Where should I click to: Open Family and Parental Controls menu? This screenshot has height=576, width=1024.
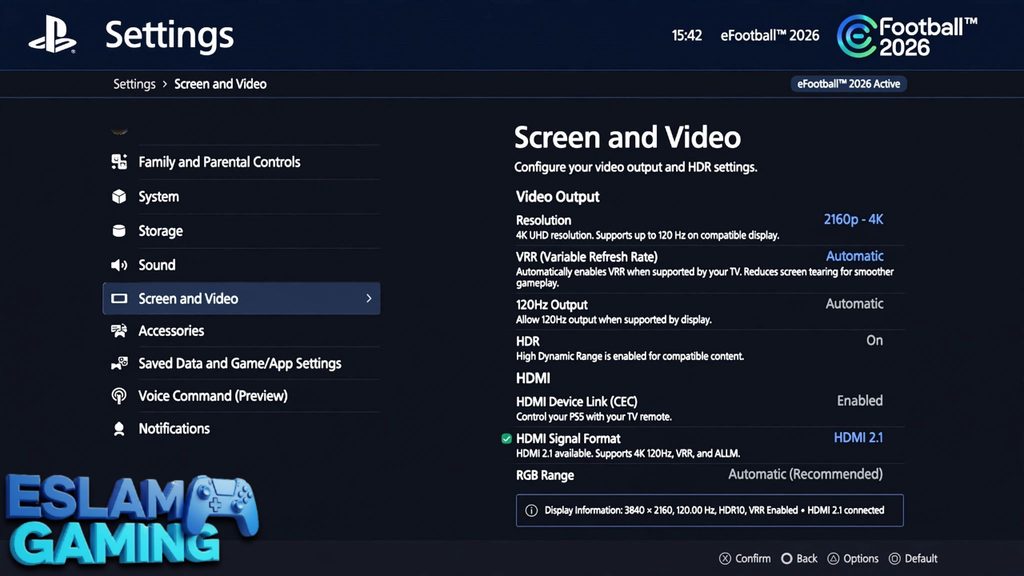pyautogui.click(x=242, y=162)
